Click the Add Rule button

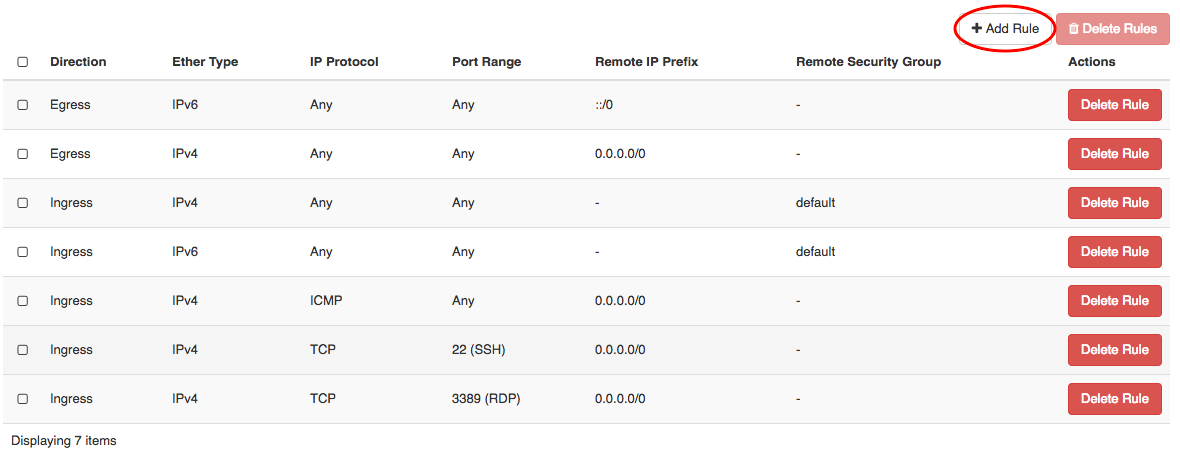coord(1005,29)
